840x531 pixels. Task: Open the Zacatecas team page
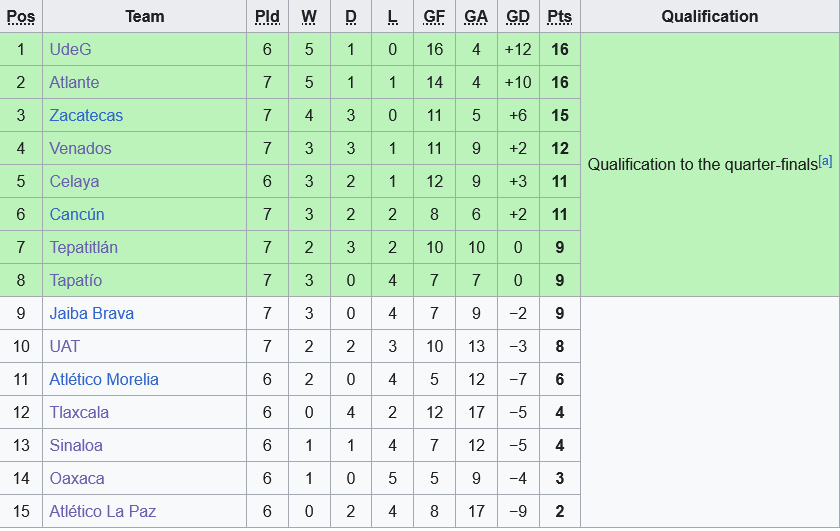(x=86, y=115)
